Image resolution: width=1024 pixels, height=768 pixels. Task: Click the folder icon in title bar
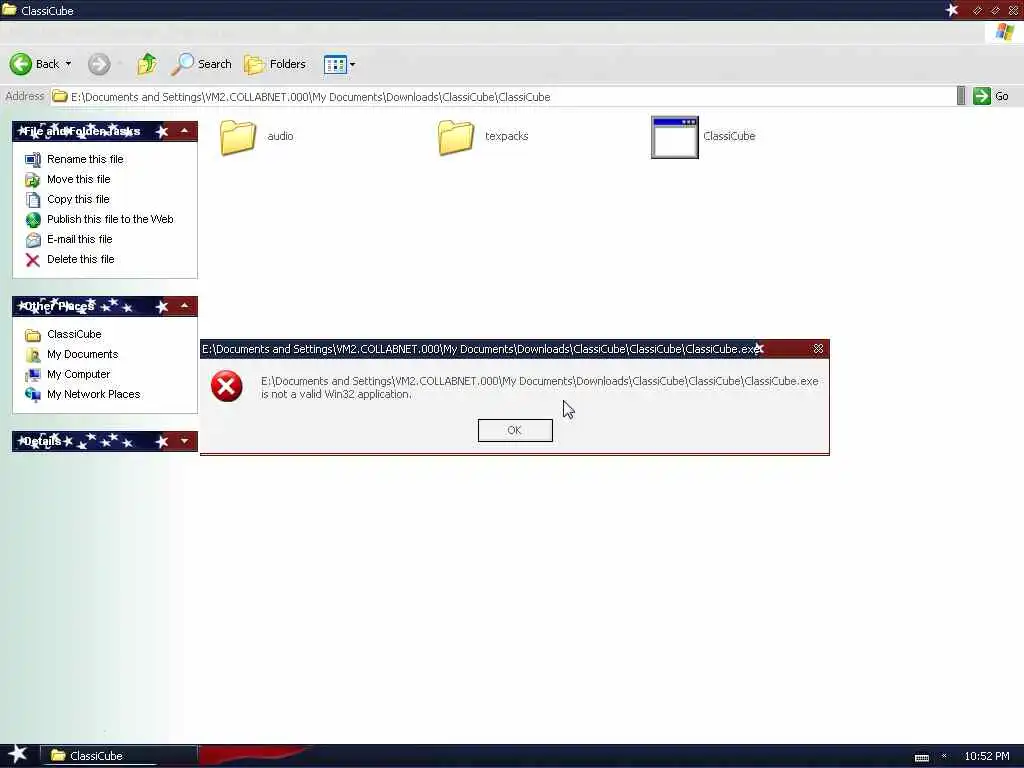[9, 10]
